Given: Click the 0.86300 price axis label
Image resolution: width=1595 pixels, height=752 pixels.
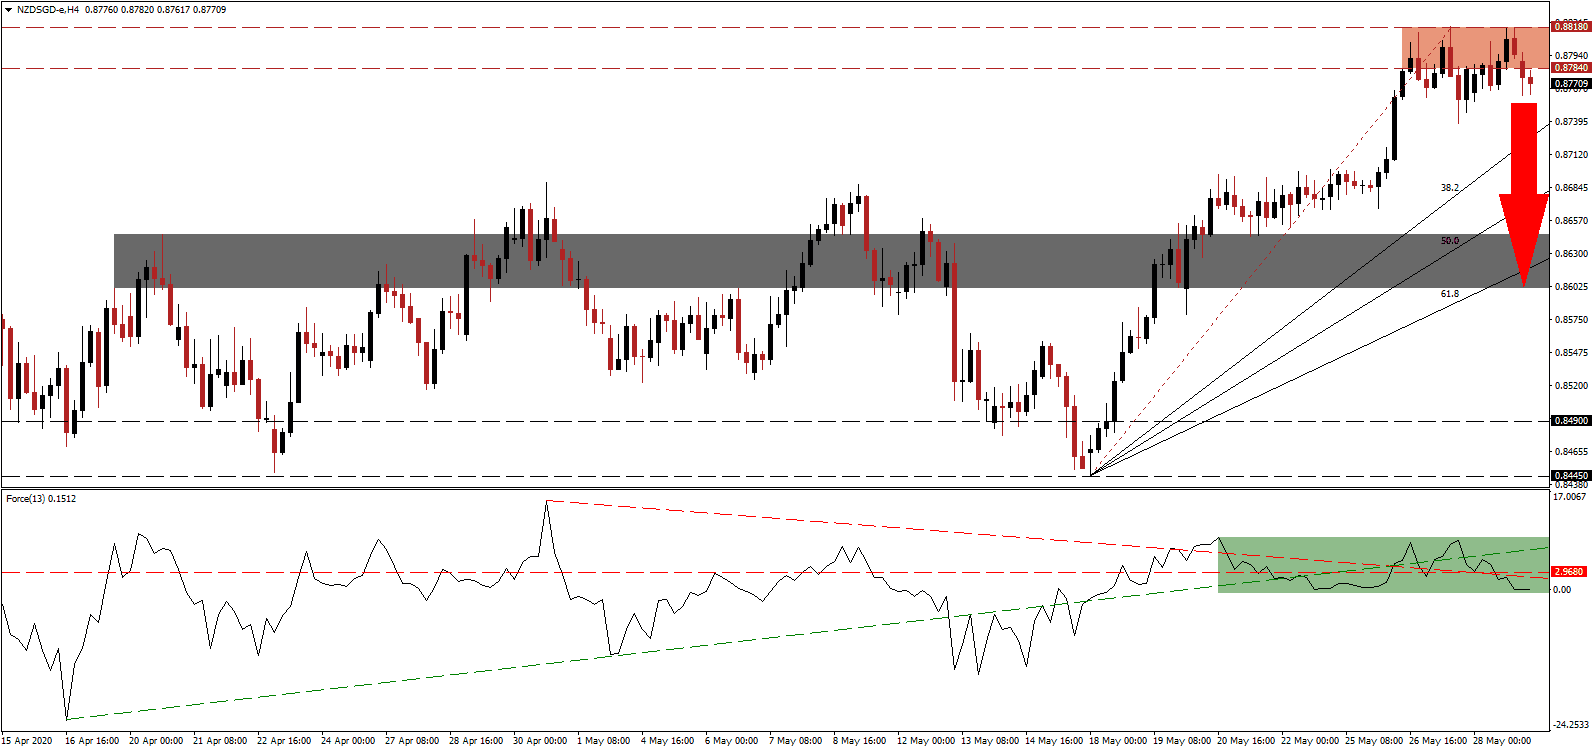Looking at the screenshot, I should tap(1573, 254).
